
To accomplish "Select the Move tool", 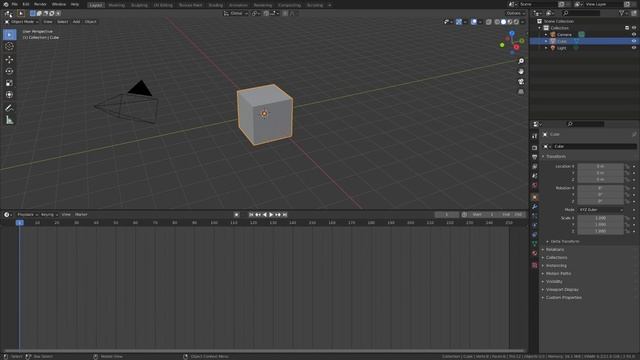I will pos(9,60).
